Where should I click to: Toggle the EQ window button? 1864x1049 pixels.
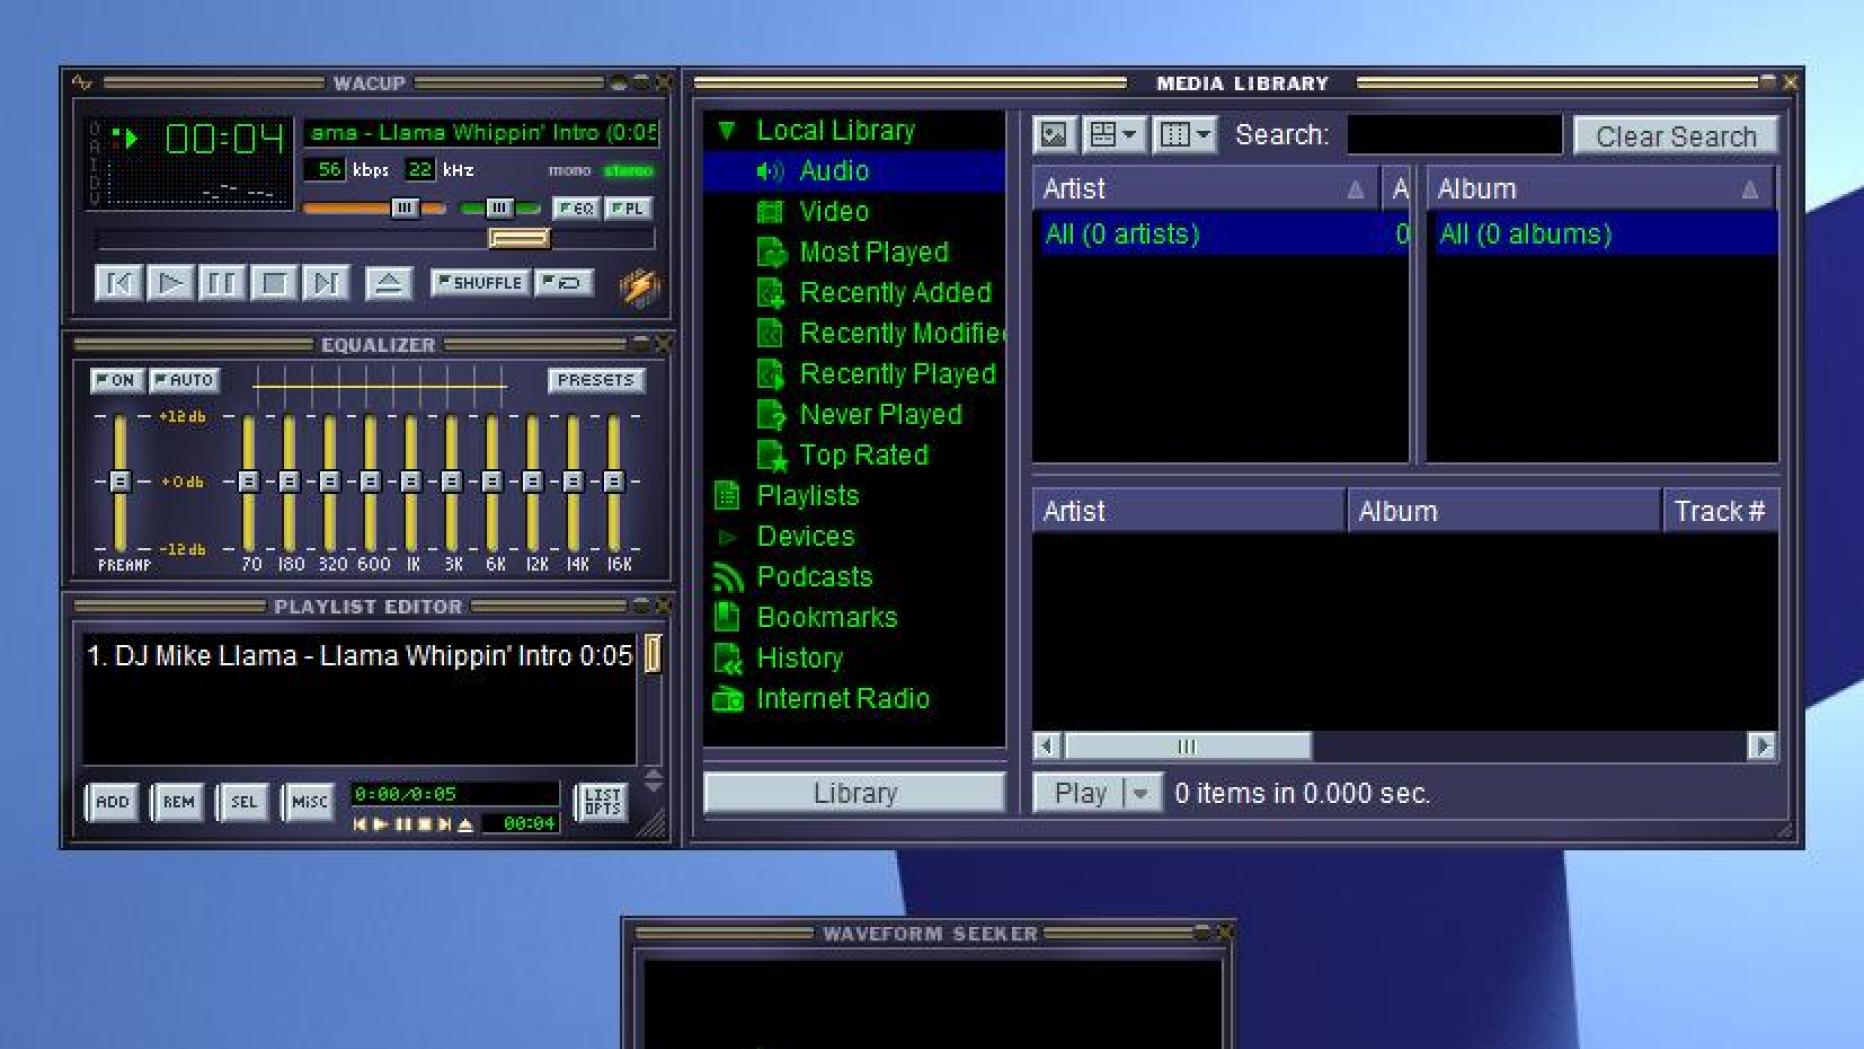pyautogui.click(x=576, y=208)
